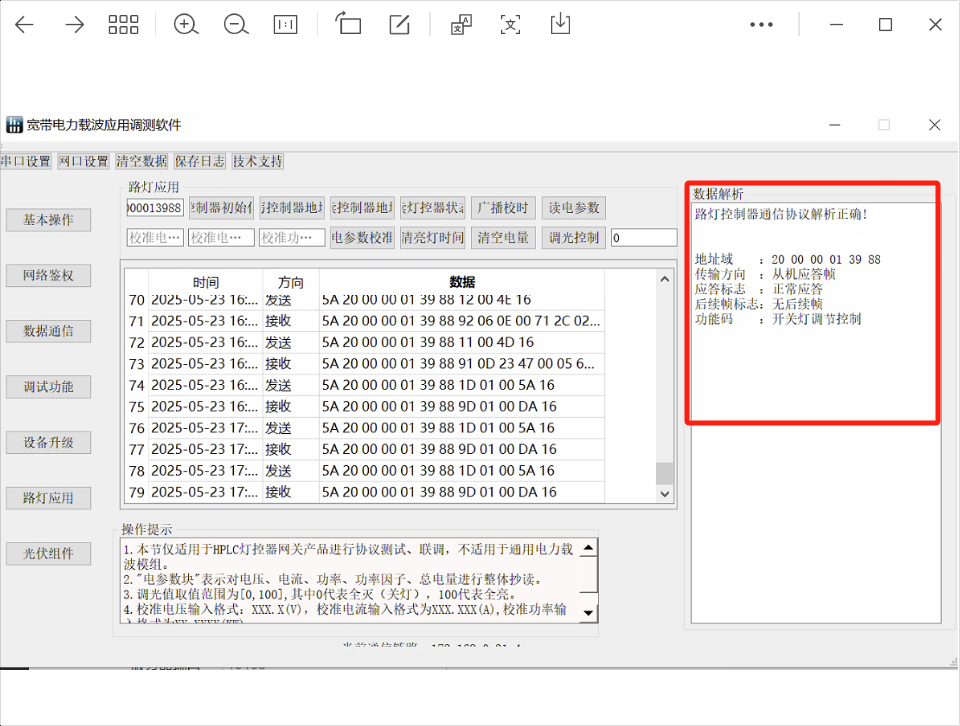Click the OCR text extraction icon
960x726 pixels.
click(x=510, y=24)
